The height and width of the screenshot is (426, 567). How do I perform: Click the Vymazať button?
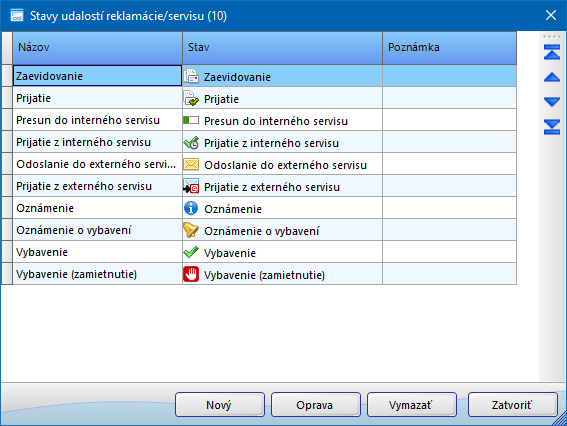click(412, 405)
